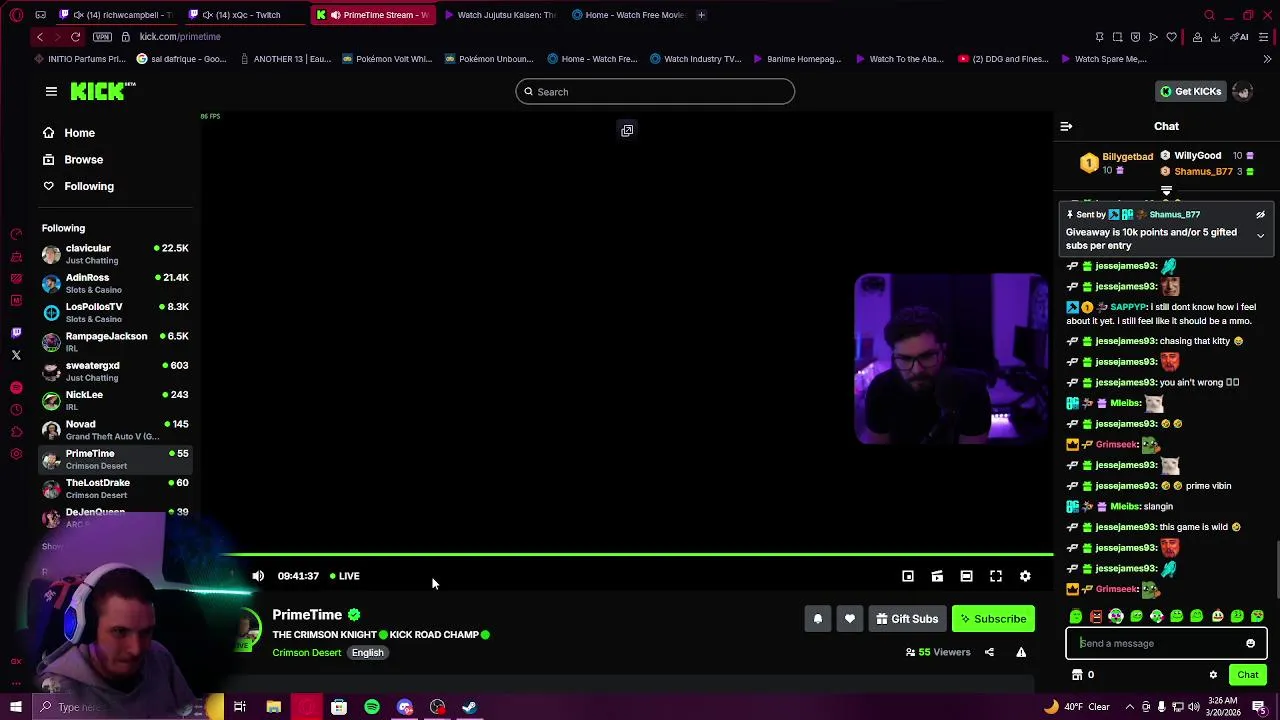Hide the pinned message with the eye icon
This screenshot has height=720, width=1280.
tap(1260, 214)
